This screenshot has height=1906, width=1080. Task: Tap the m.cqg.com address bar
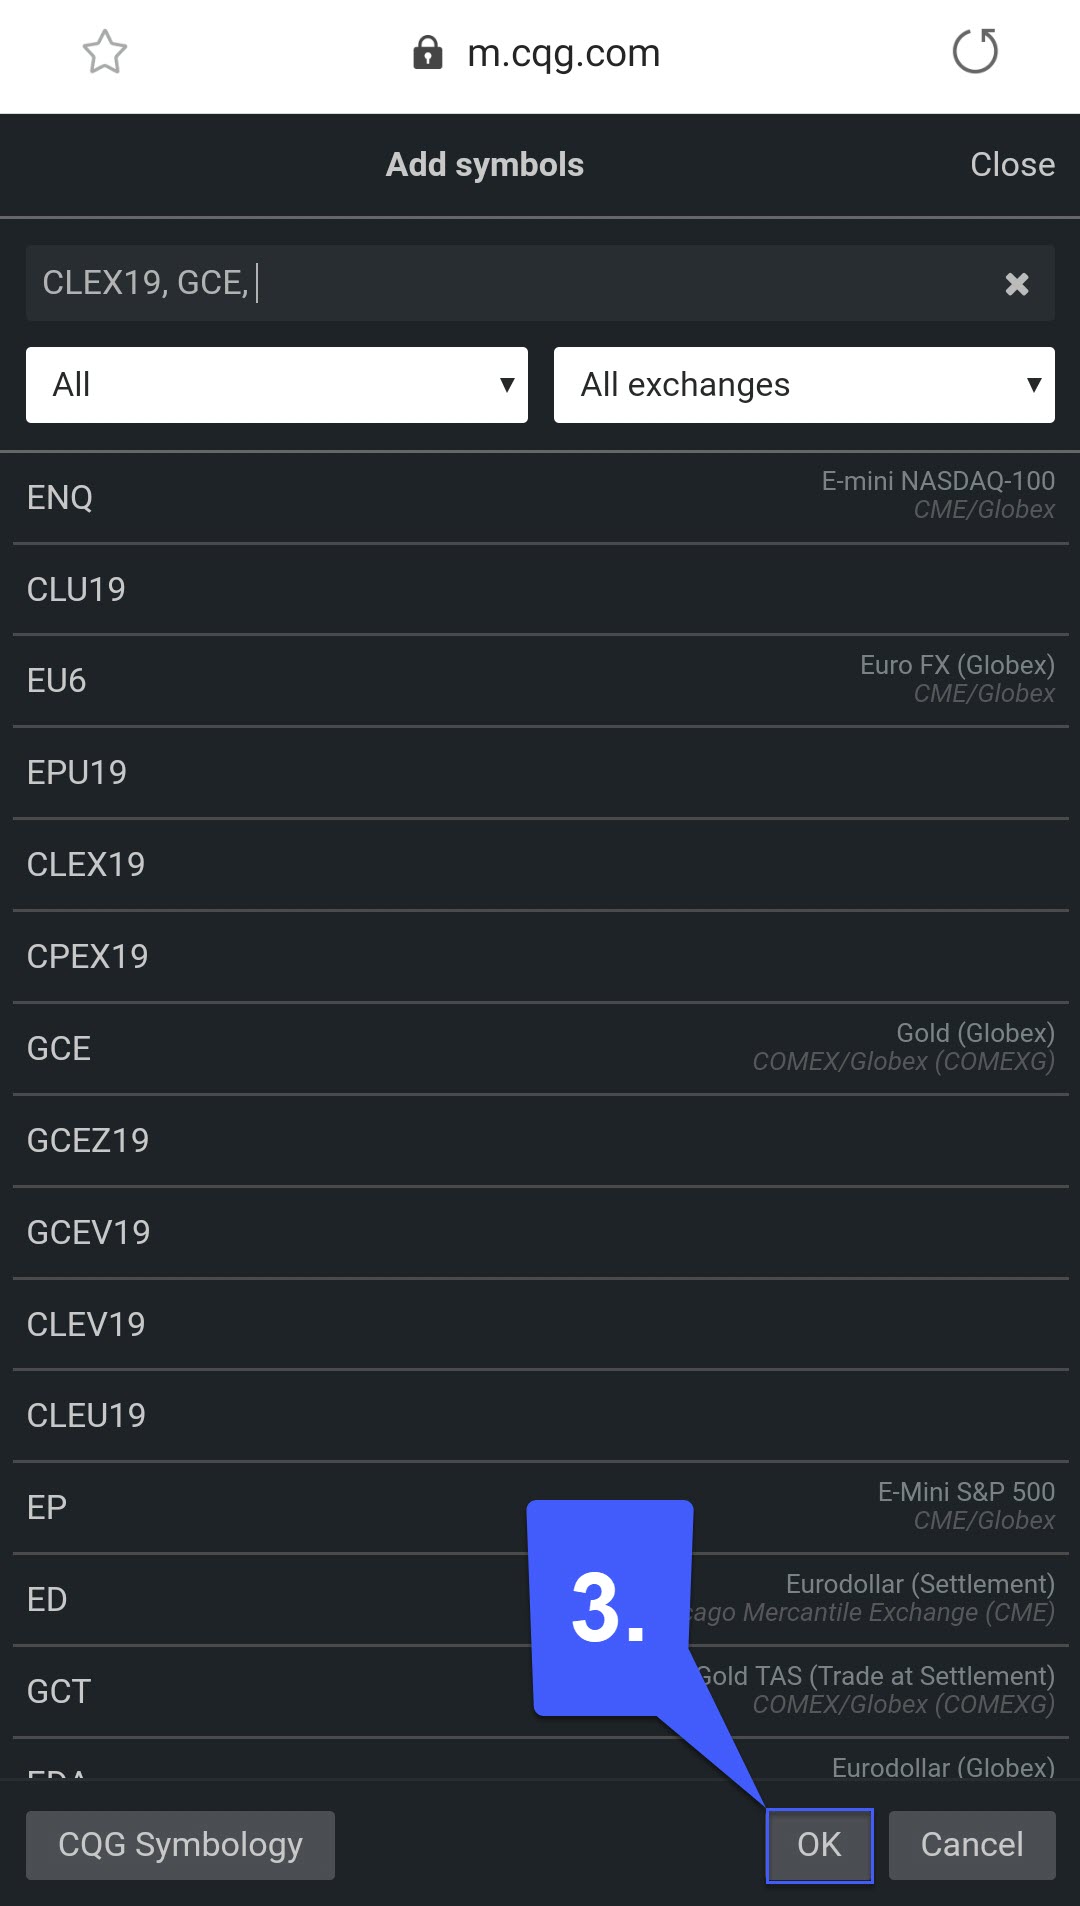click(x=563, y=53)
